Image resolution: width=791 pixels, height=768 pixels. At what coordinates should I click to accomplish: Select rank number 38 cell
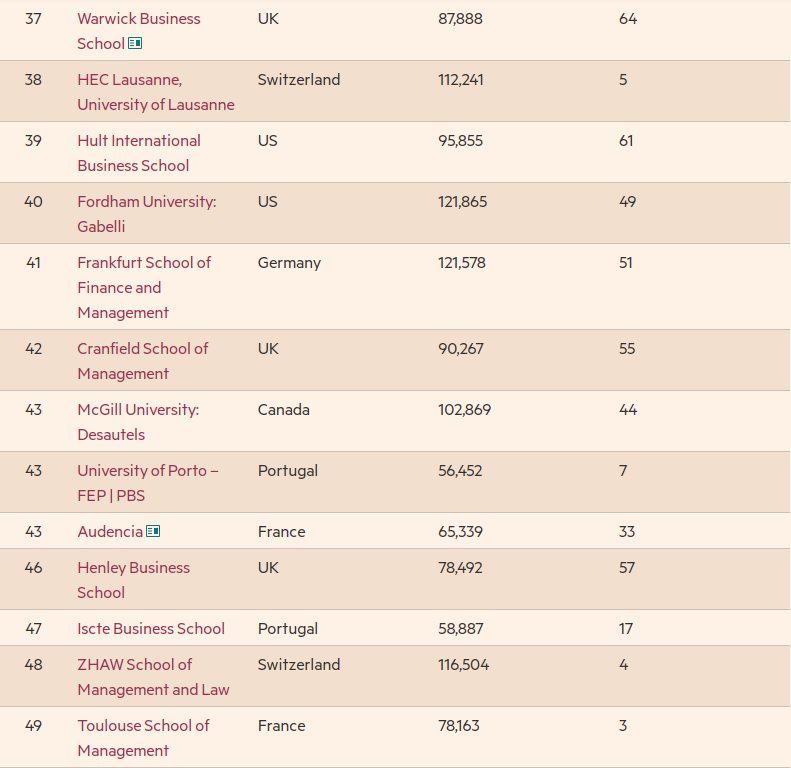pos(33,80)
